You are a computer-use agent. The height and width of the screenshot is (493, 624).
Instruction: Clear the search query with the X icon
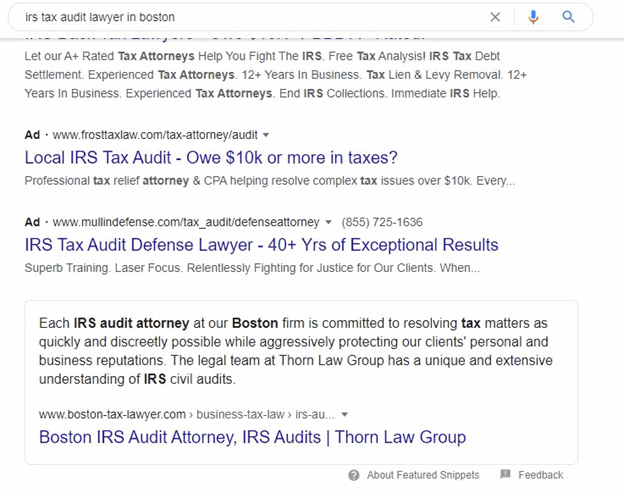pos(495,17)
